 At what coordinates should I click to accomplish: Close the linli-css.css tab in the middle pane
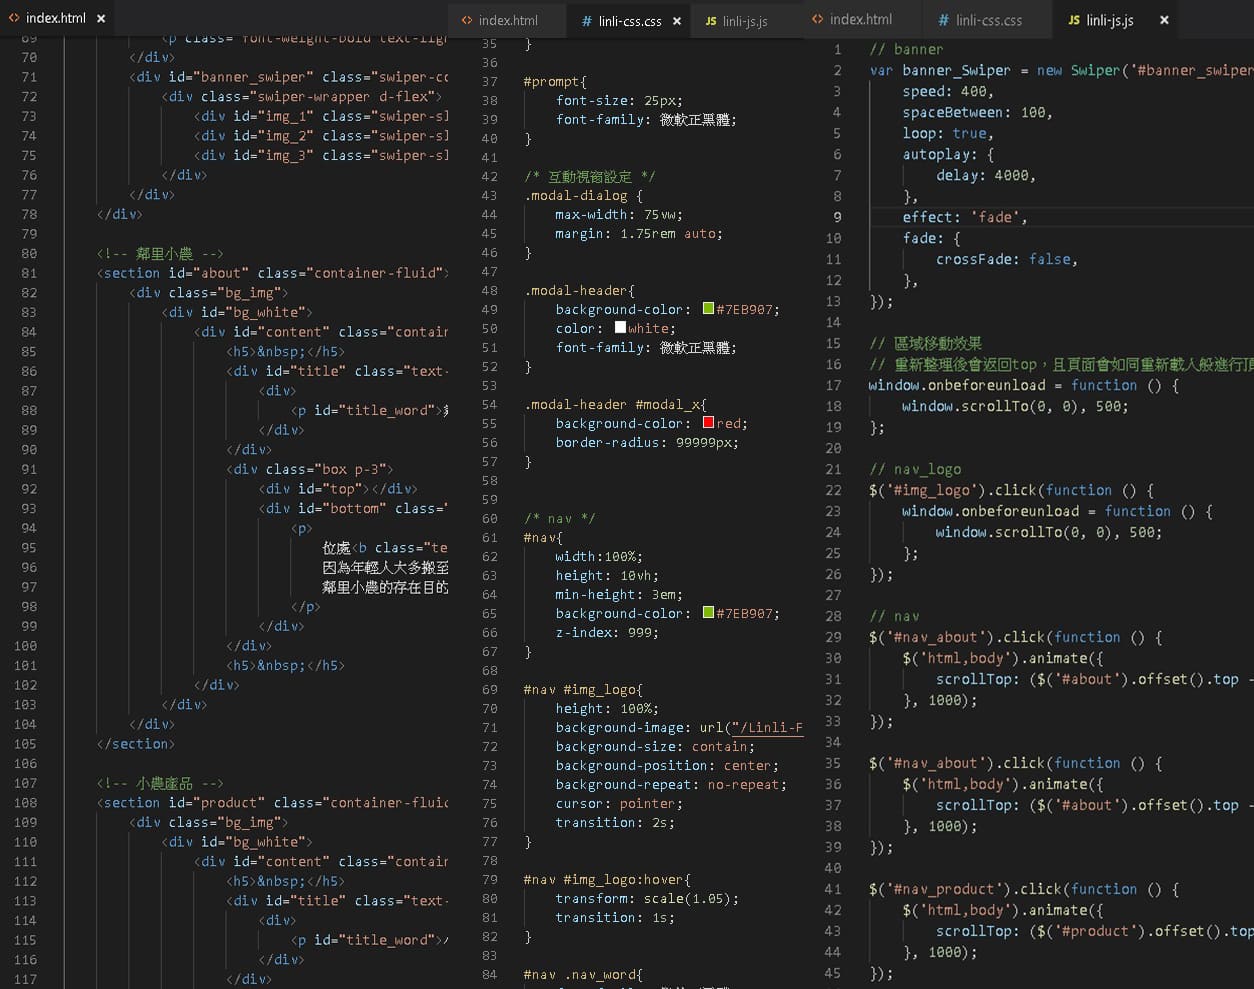[677, 21]
